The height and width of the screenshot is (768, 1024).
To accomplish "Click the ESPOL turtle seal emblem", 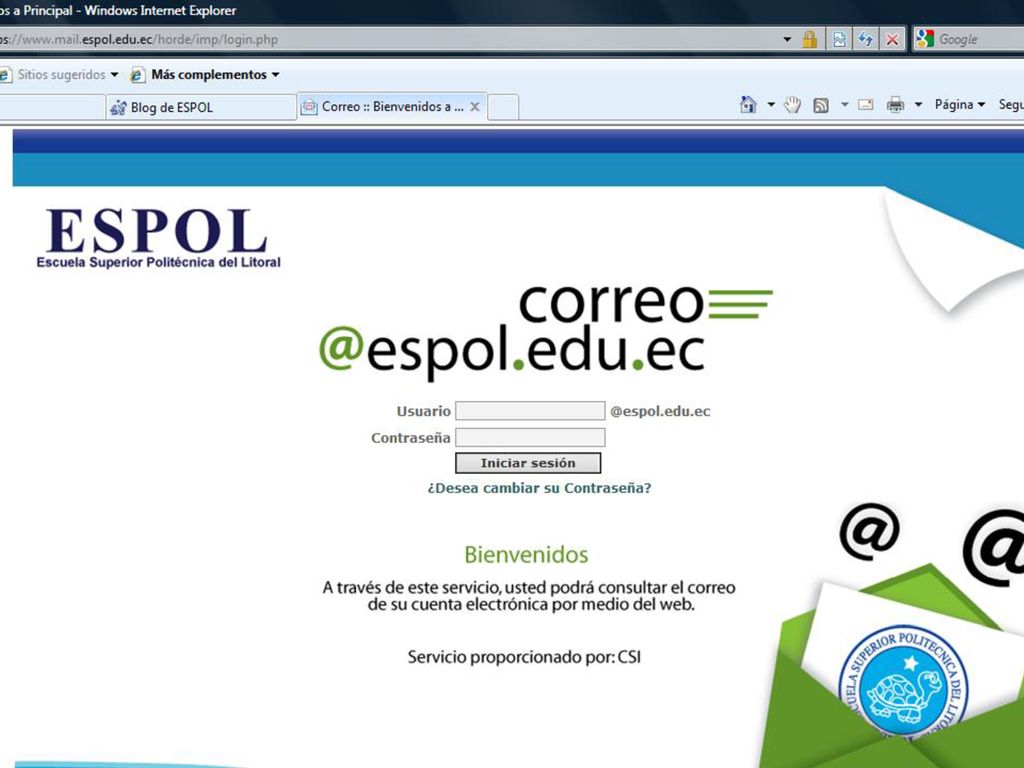I will 903,685.
